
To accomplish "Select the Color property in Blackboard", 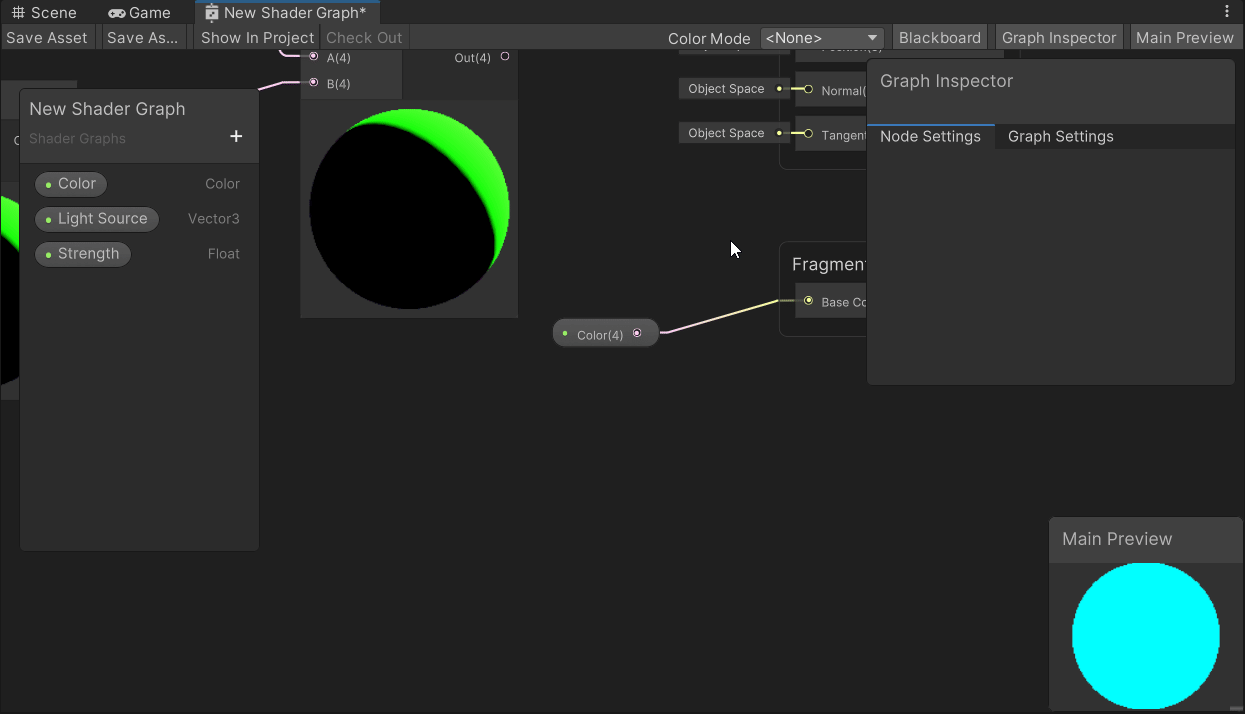I will 71,184.
